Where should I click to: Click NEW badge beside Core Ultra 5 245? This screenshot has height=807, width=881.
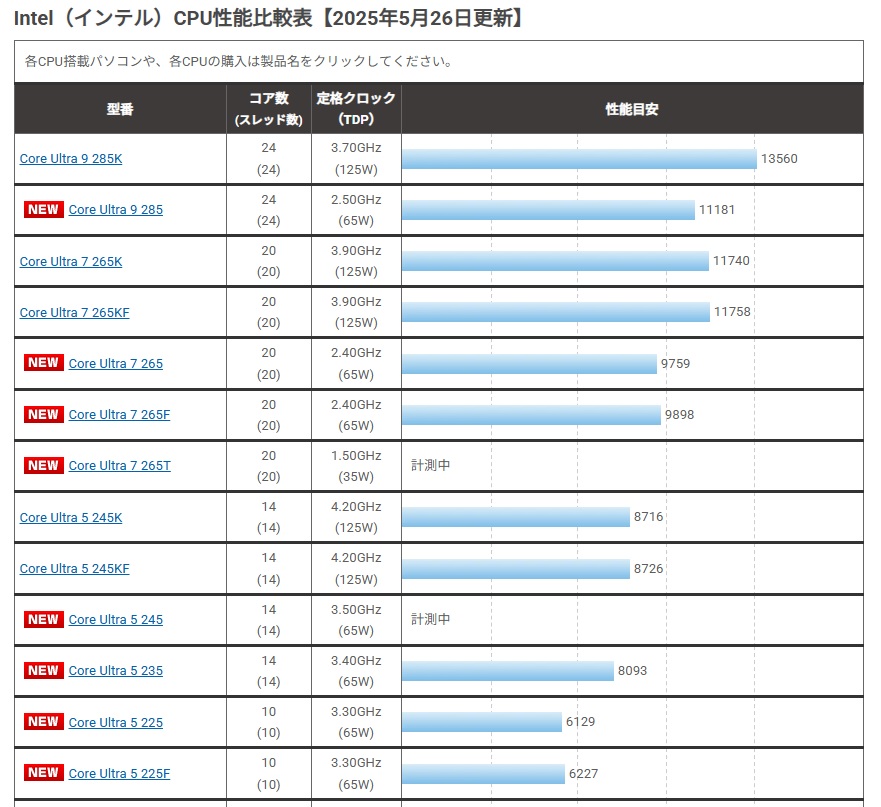[x=44, y=619]
